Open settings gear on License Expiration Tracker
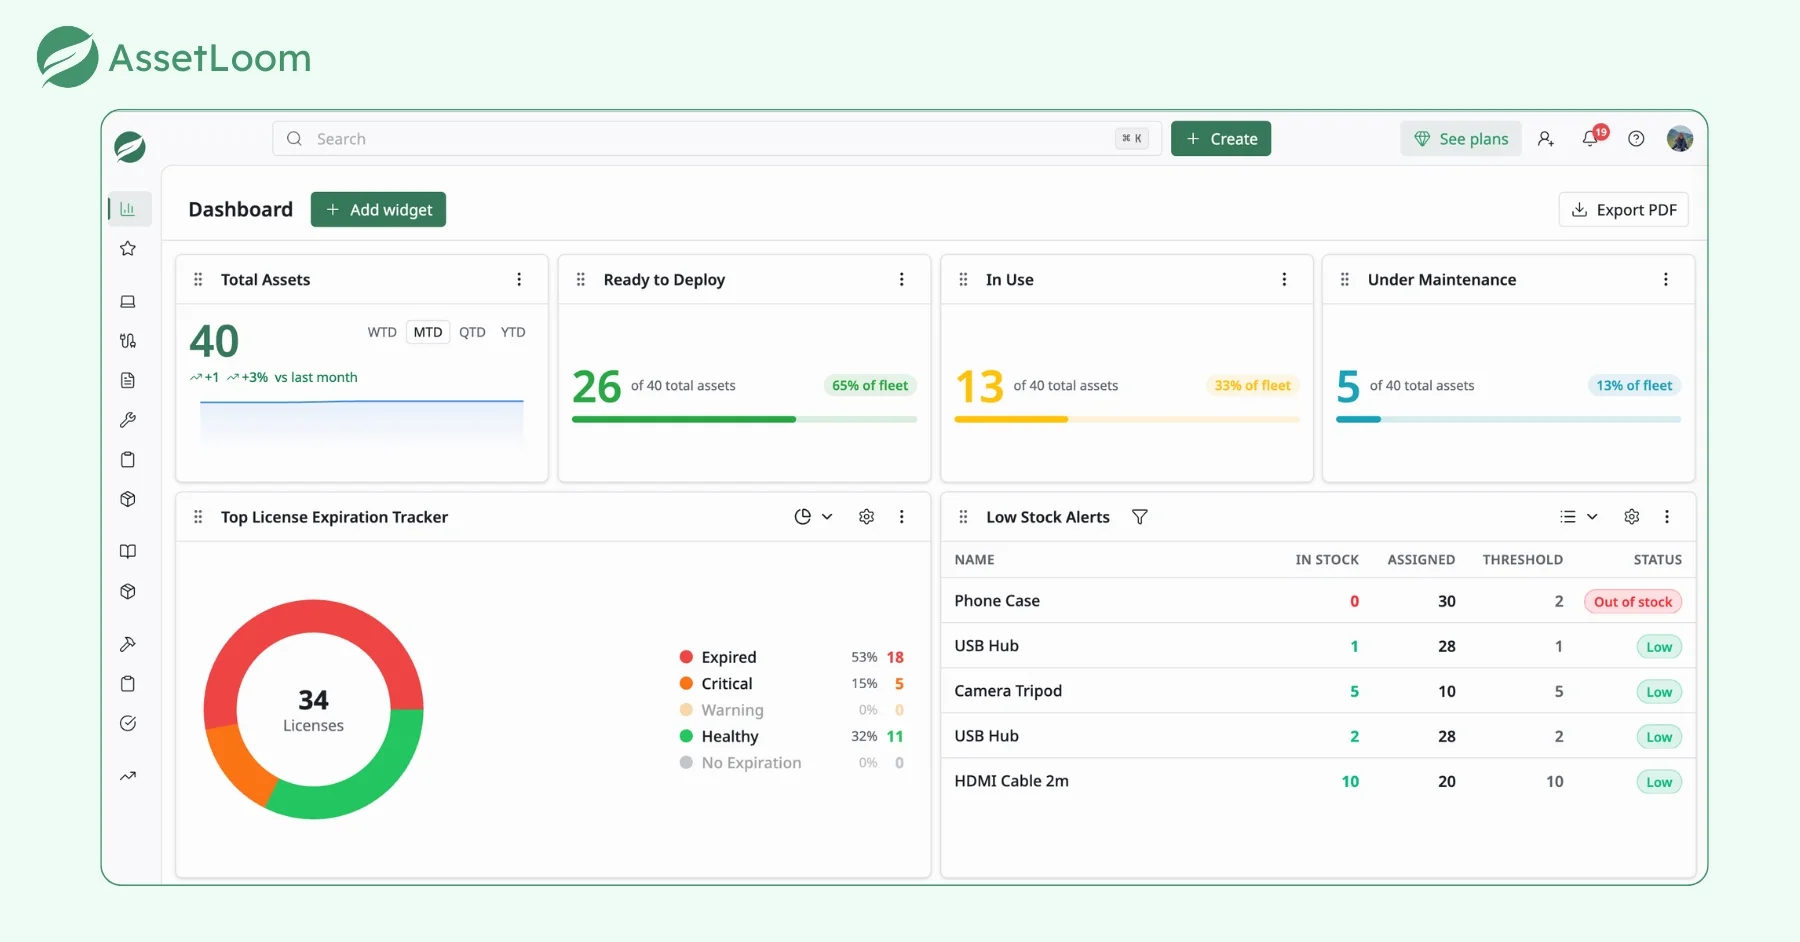 (867, 517)
